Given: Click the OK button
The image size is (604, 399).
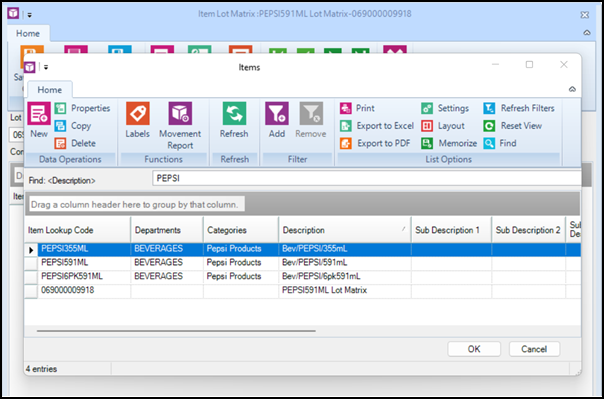Looking at the screenshot, I should pos(474,349).
